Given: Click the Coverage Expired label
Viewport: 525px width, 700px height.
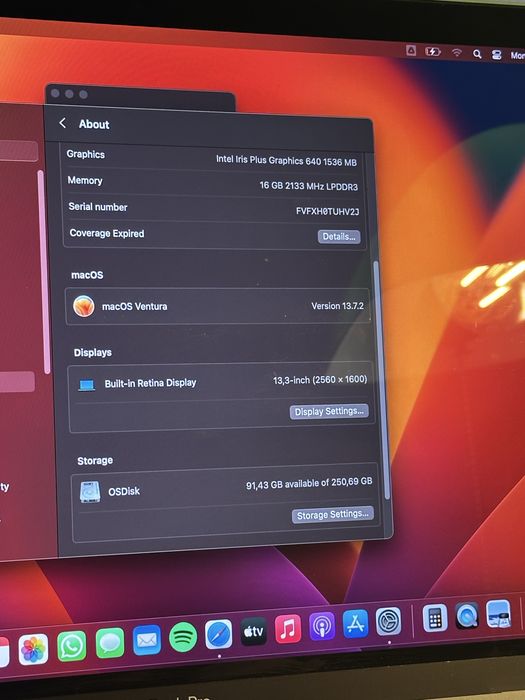Looking at the screenshot, I should coord(107,233).
